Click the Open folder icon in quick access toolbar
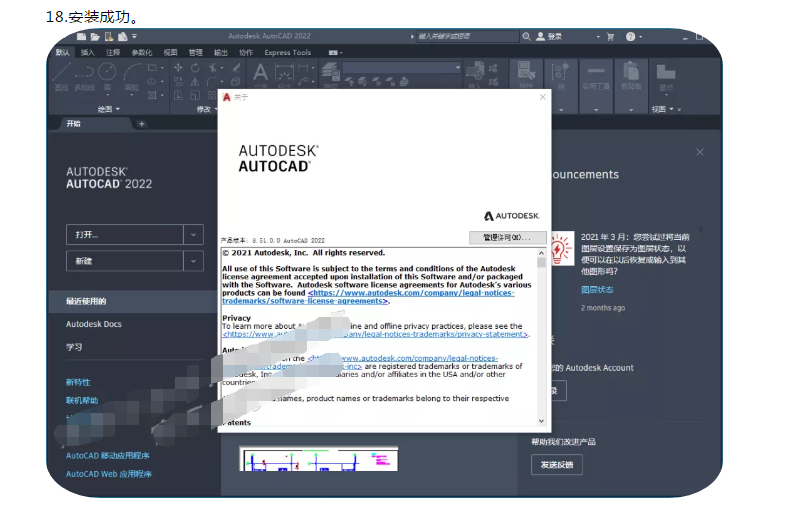 coord(95,37)
